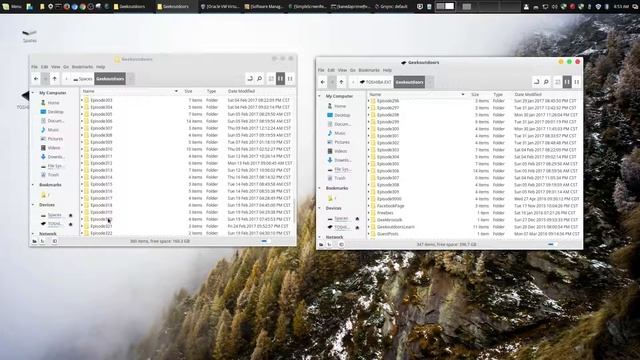The width and height of the screenshot is (640, 360).
Task: Open File menu in the Spares window
Action: (x=34, y=67)
